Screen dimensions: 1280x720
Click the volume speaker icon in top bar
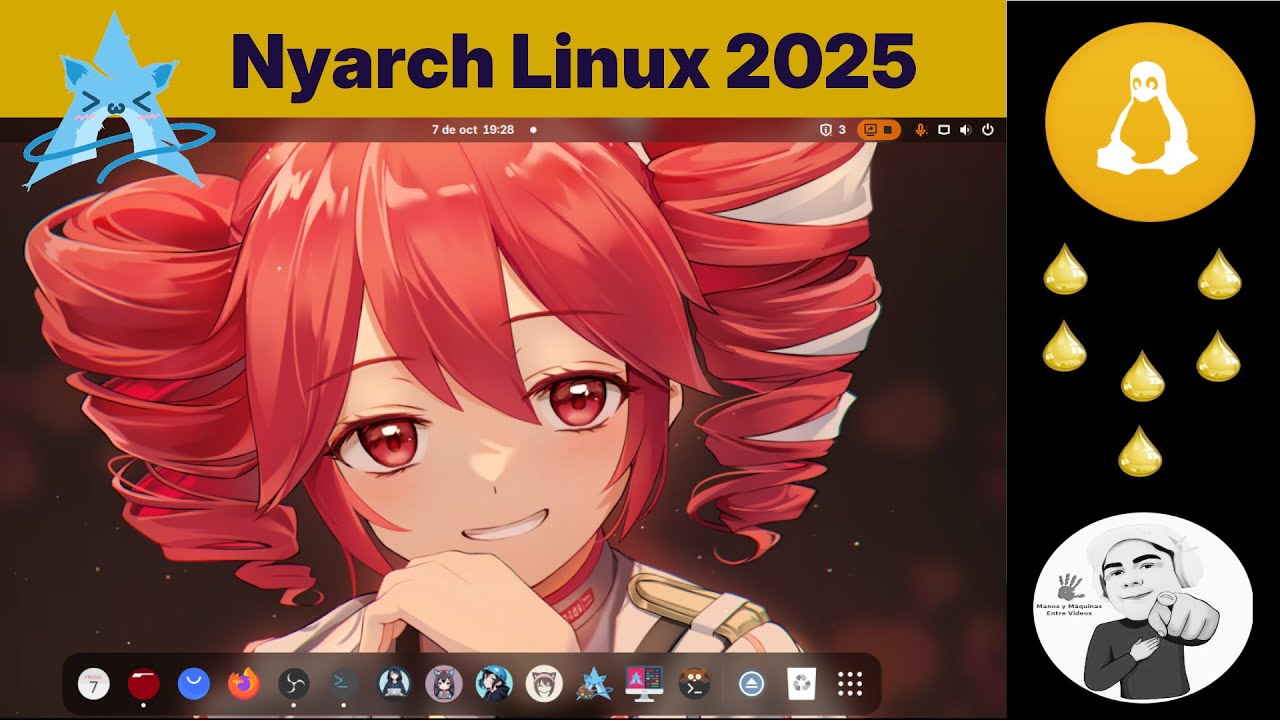click(x=965, y=130)
